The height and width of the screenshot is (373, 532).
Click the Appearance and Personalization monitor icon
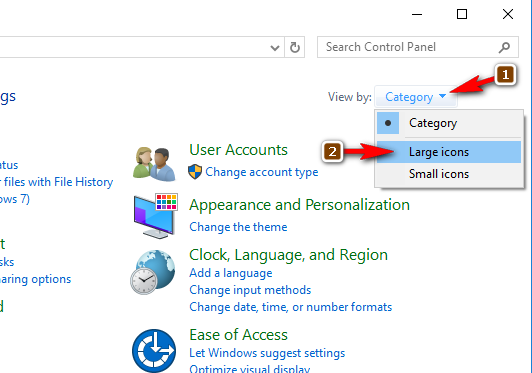[x=156, y=216]
